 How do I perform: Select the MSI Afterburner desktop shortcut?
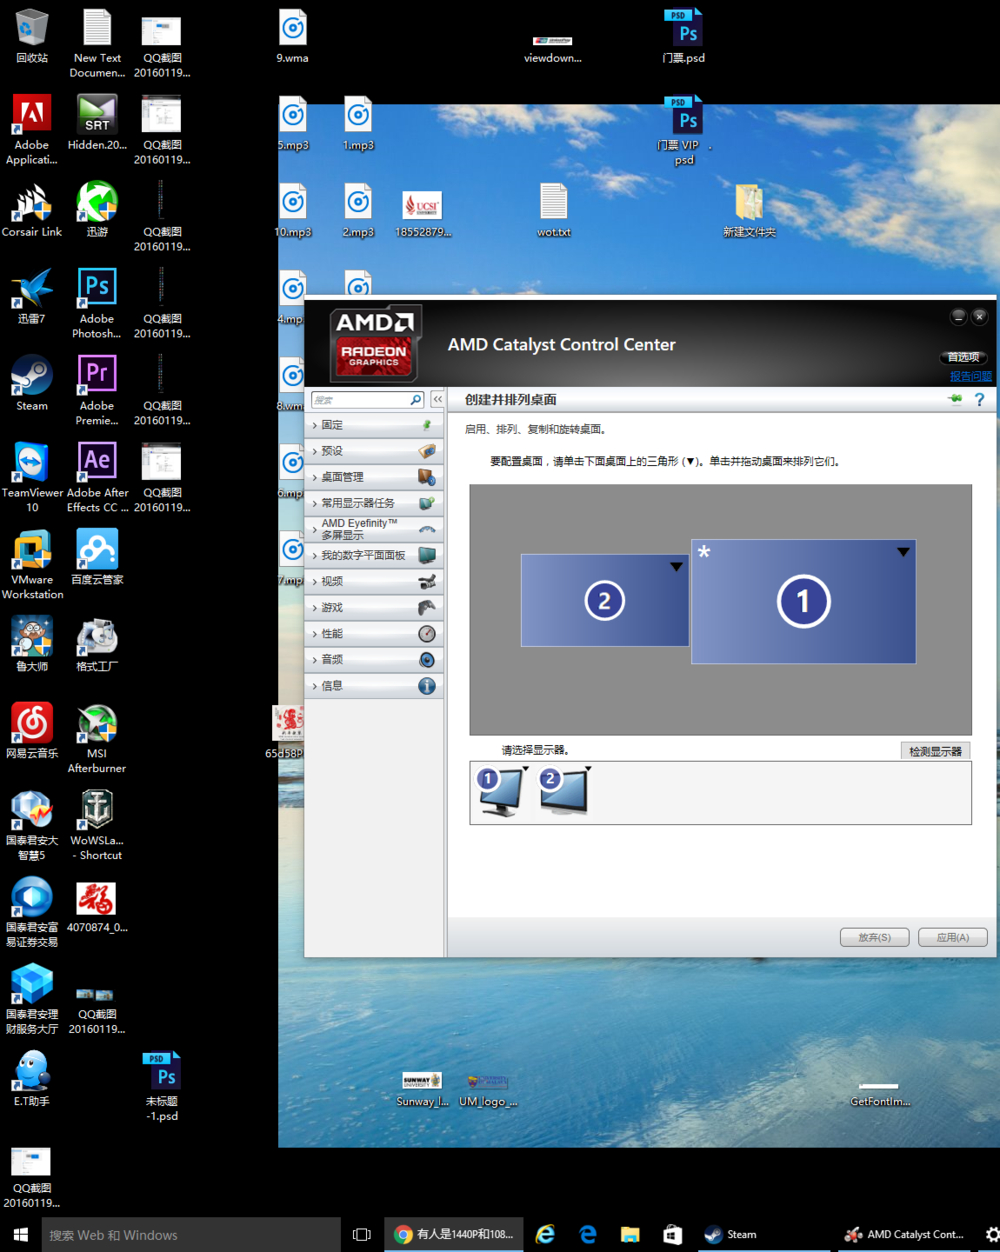coord(97,739)
